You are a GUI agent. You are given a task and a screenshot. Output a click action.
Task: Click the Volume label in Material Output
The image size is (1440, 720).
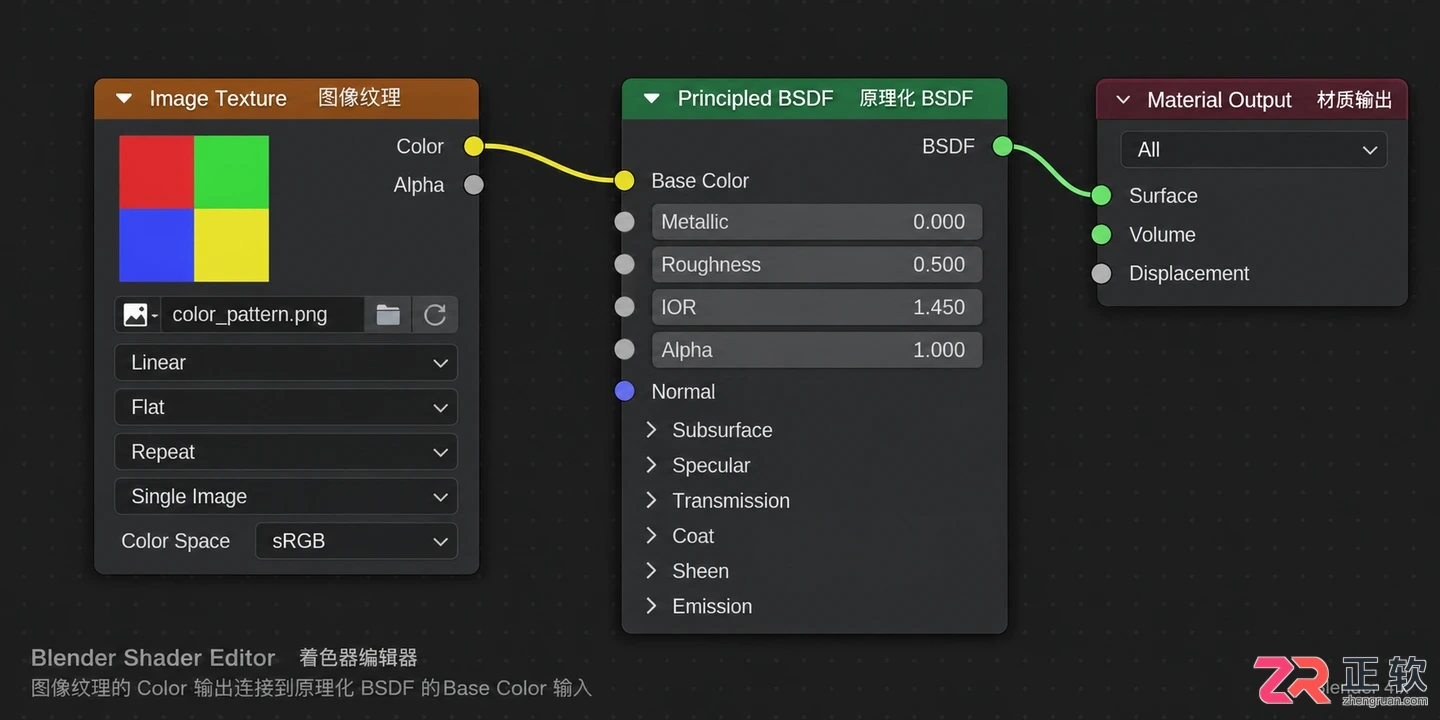[1162, 235]
